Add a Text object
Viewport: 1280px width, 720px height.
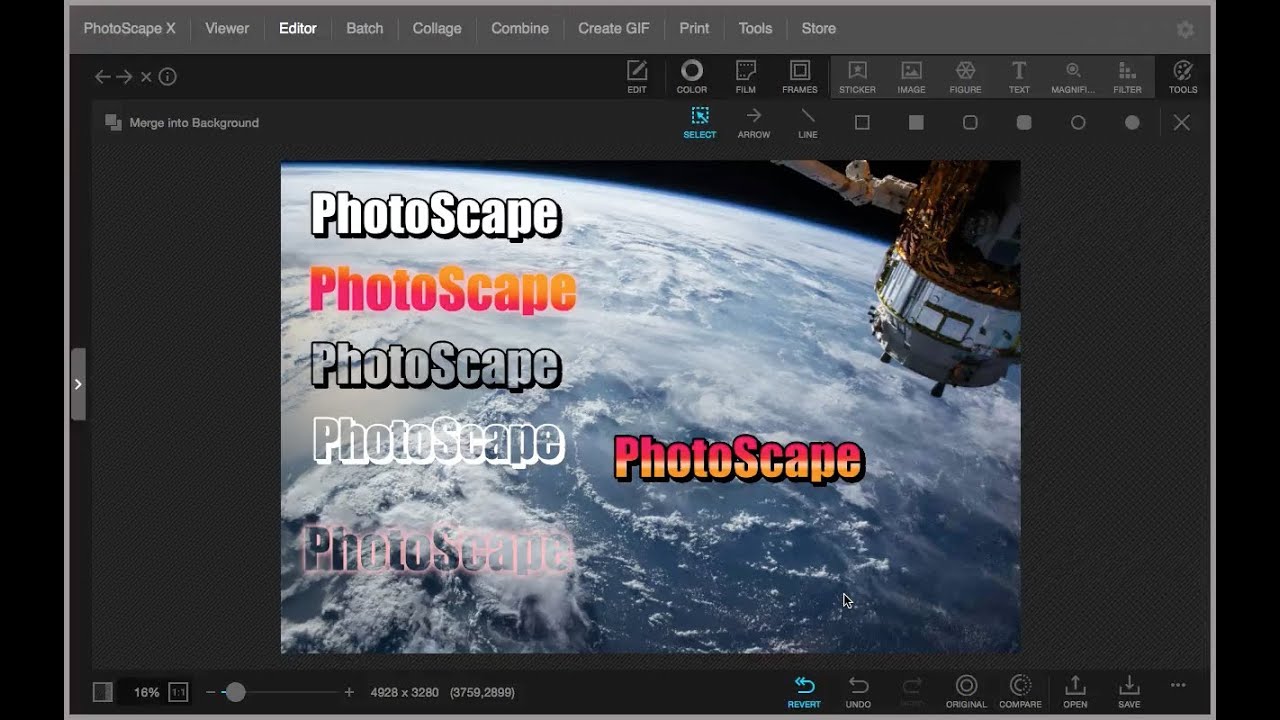(1019, 77)
